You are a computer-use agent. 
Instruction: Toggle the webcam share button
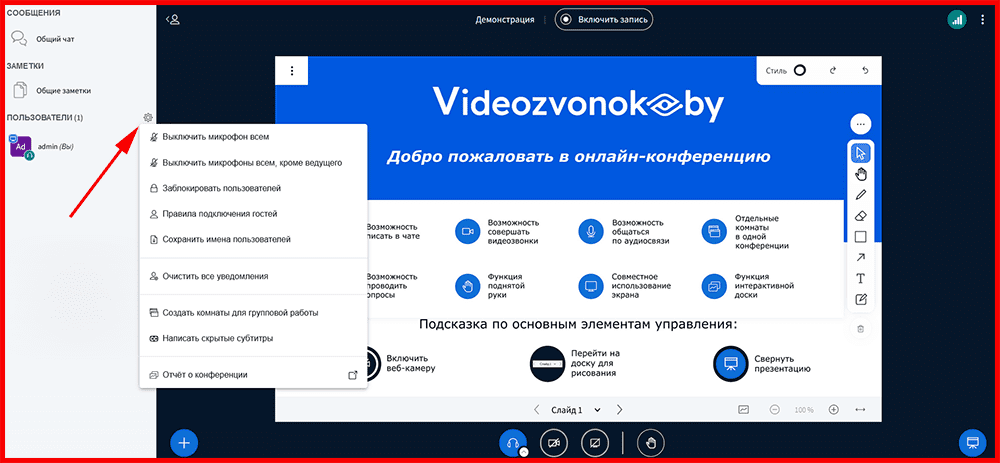click(554, 442)
